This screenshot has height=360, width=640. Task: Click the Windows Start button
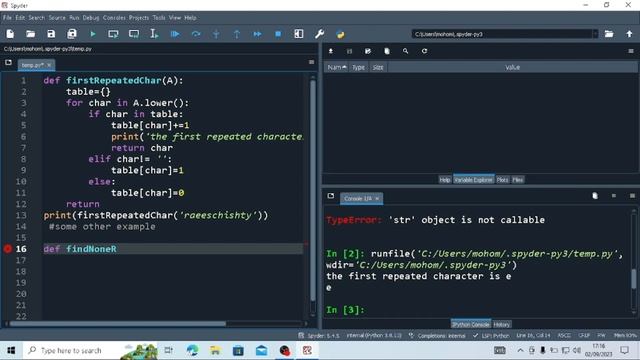click(11, 350)
